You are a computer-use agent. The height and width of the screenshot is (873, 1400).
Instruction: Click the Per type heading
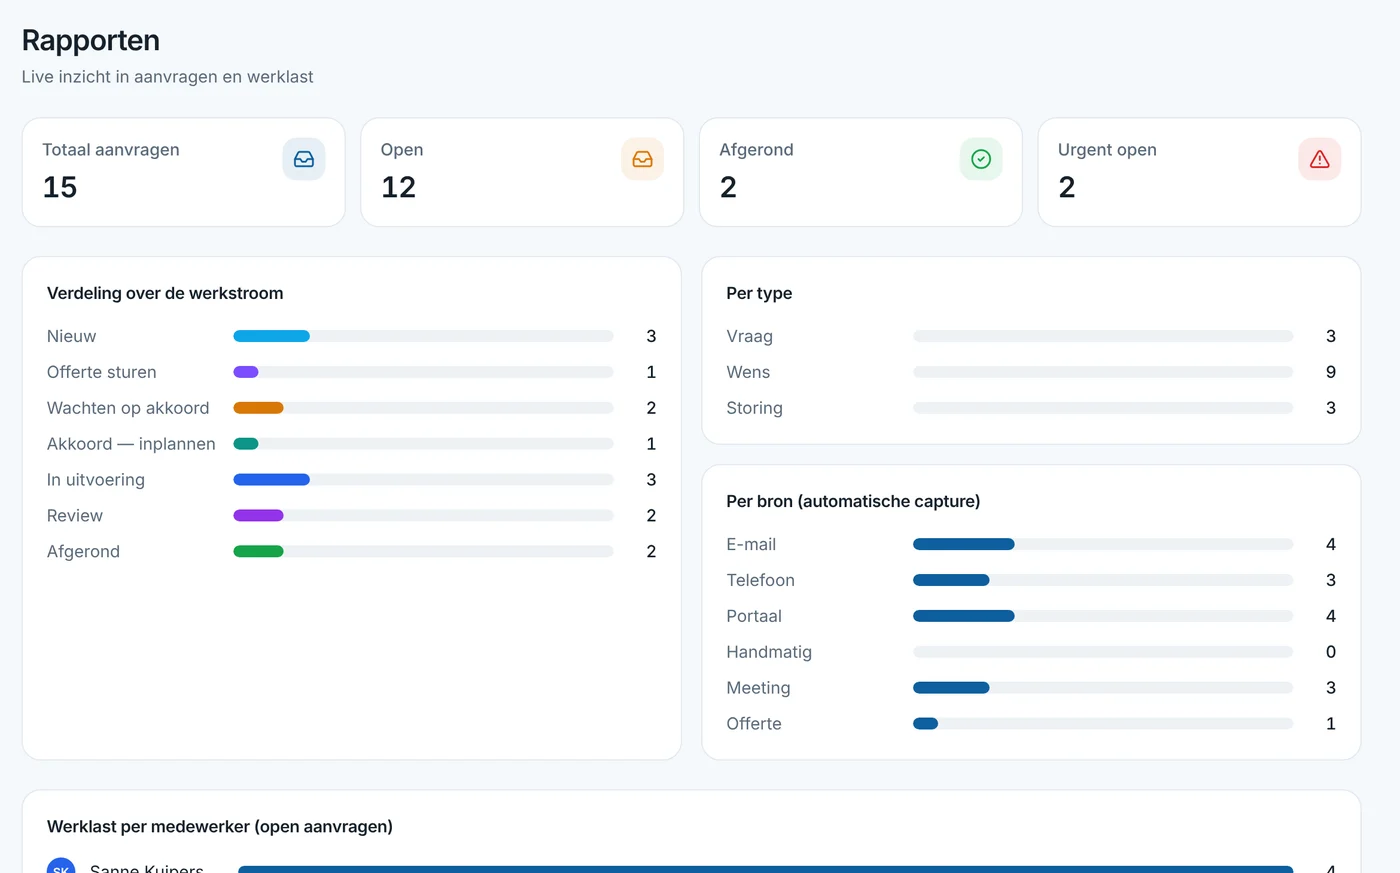759,293
